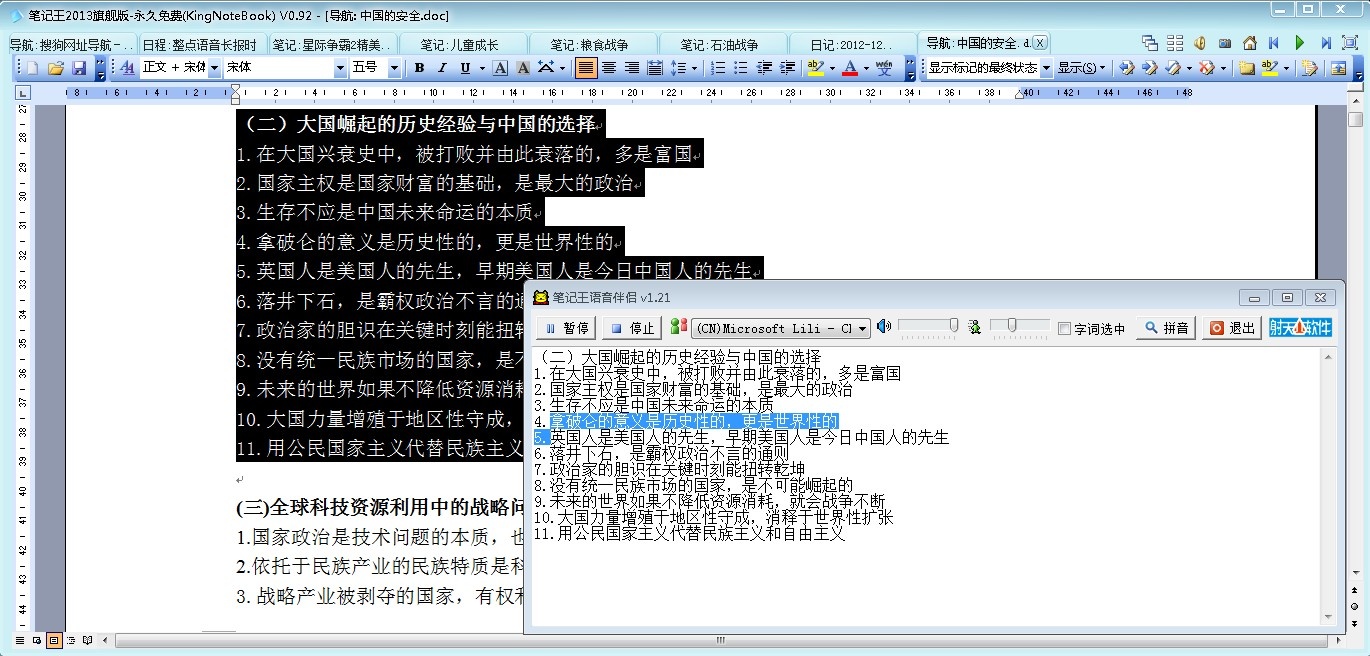The width and height of the screenshot is (1370, 656).
Task: Apply yellow highlight to text
Action: 815,68
